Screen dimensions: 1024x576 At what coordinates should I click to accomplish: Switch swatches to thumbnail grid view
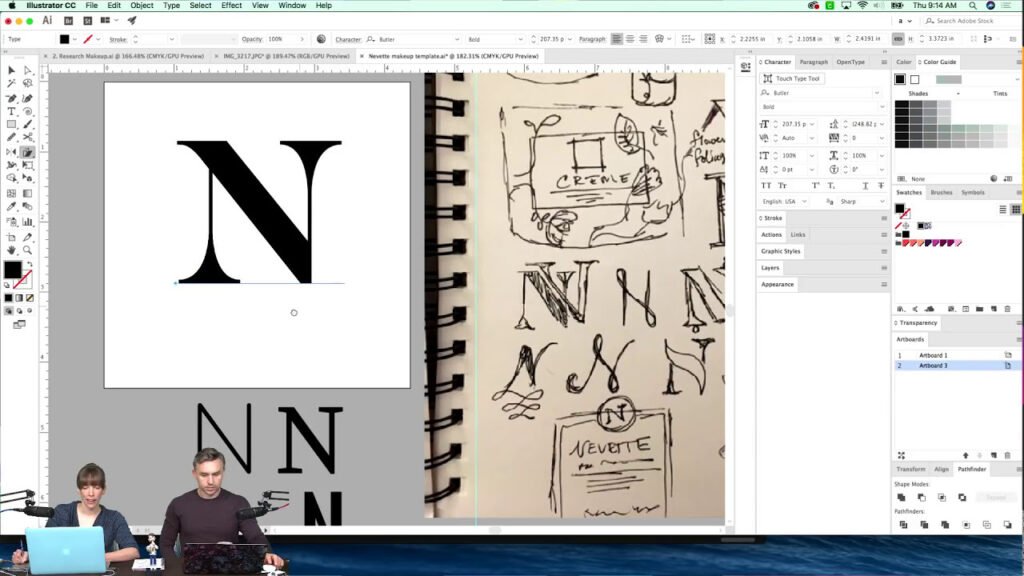click(x=1016, y=210)
